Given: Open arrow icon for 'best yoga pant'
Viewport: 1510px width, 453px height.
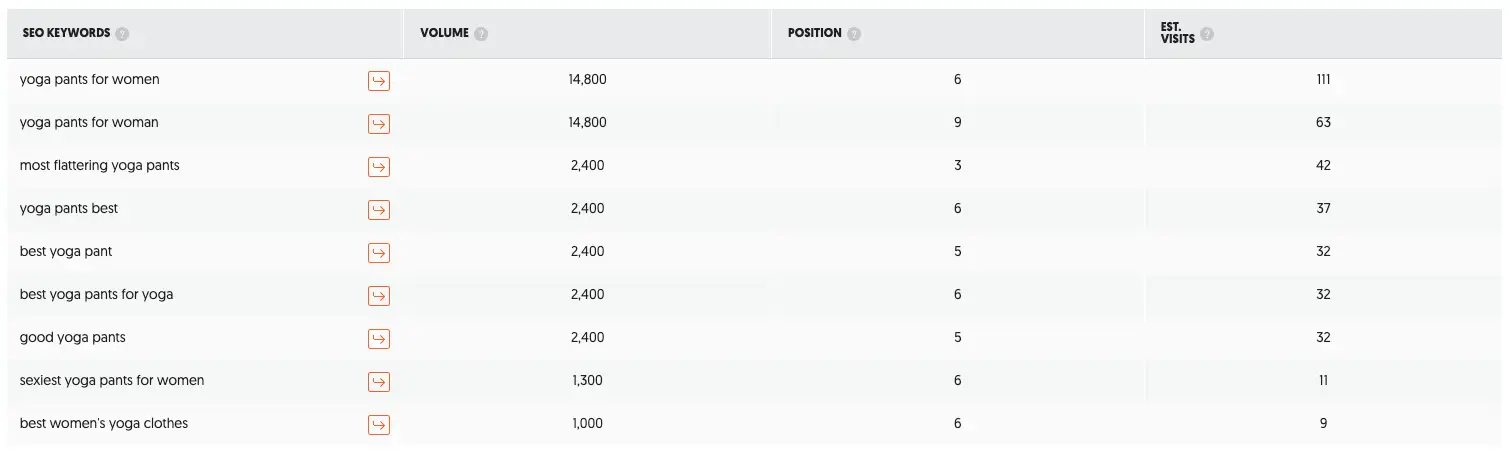Looking at the screenshot, I should click(x=379, y=253).
